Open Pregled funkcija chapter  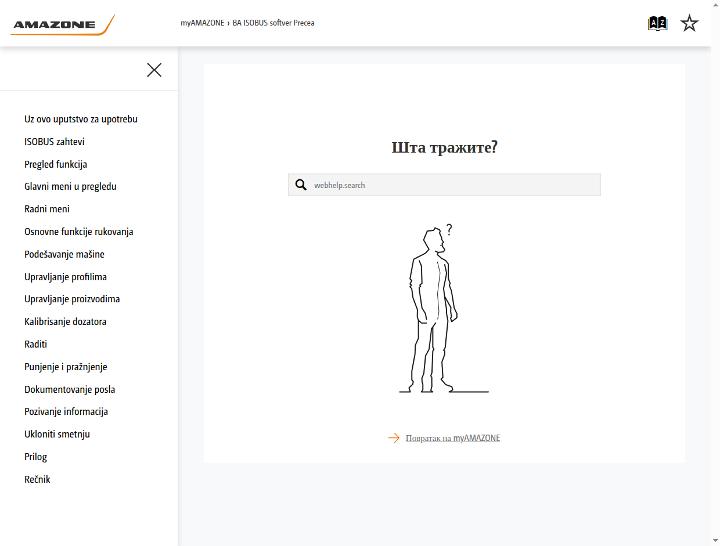(56, 164)
